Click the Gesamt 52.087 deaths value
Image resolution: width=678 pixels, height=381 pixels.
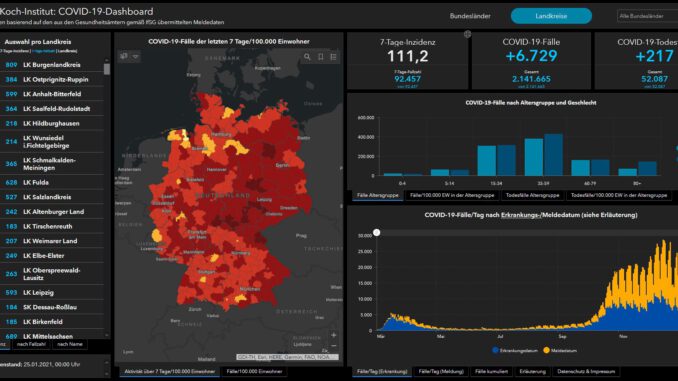point(654,79)
